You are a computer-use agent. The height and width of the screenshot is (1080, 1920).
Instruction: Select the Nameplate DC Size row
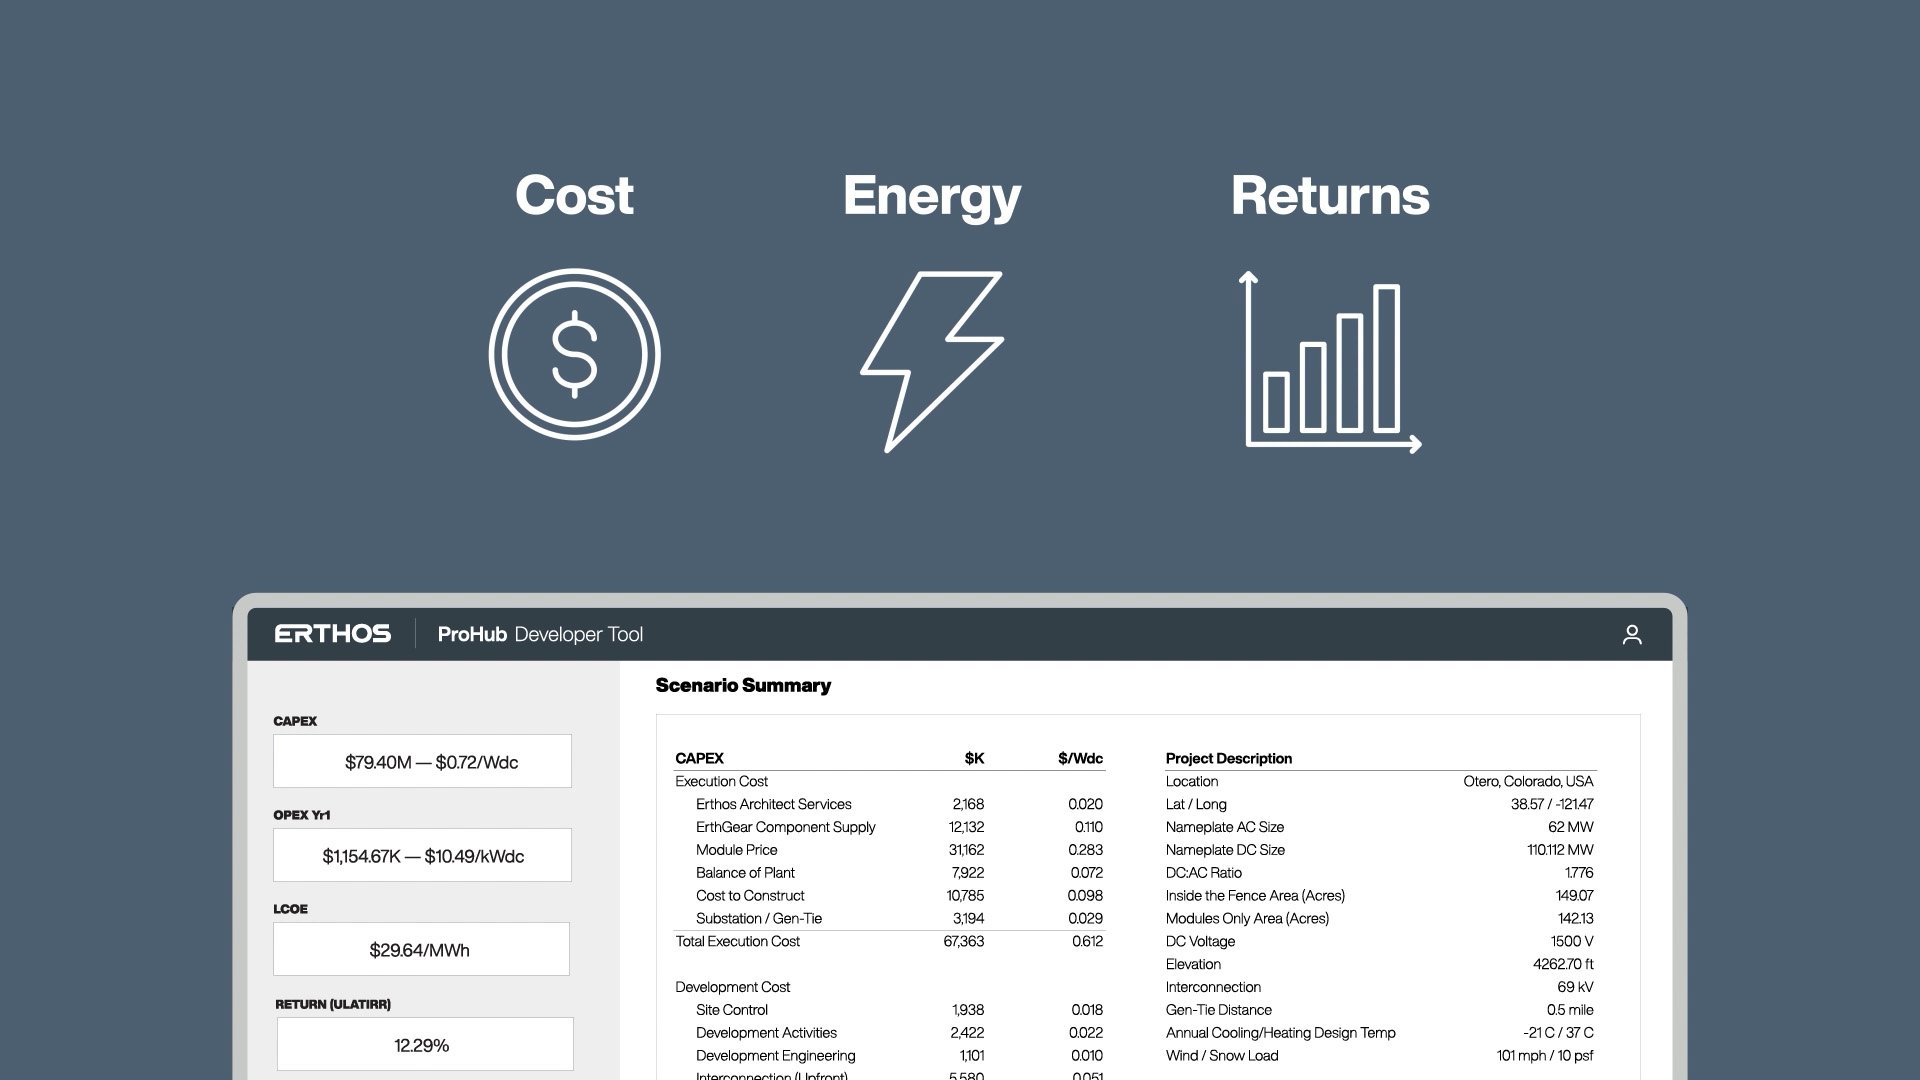point(1225,850)
